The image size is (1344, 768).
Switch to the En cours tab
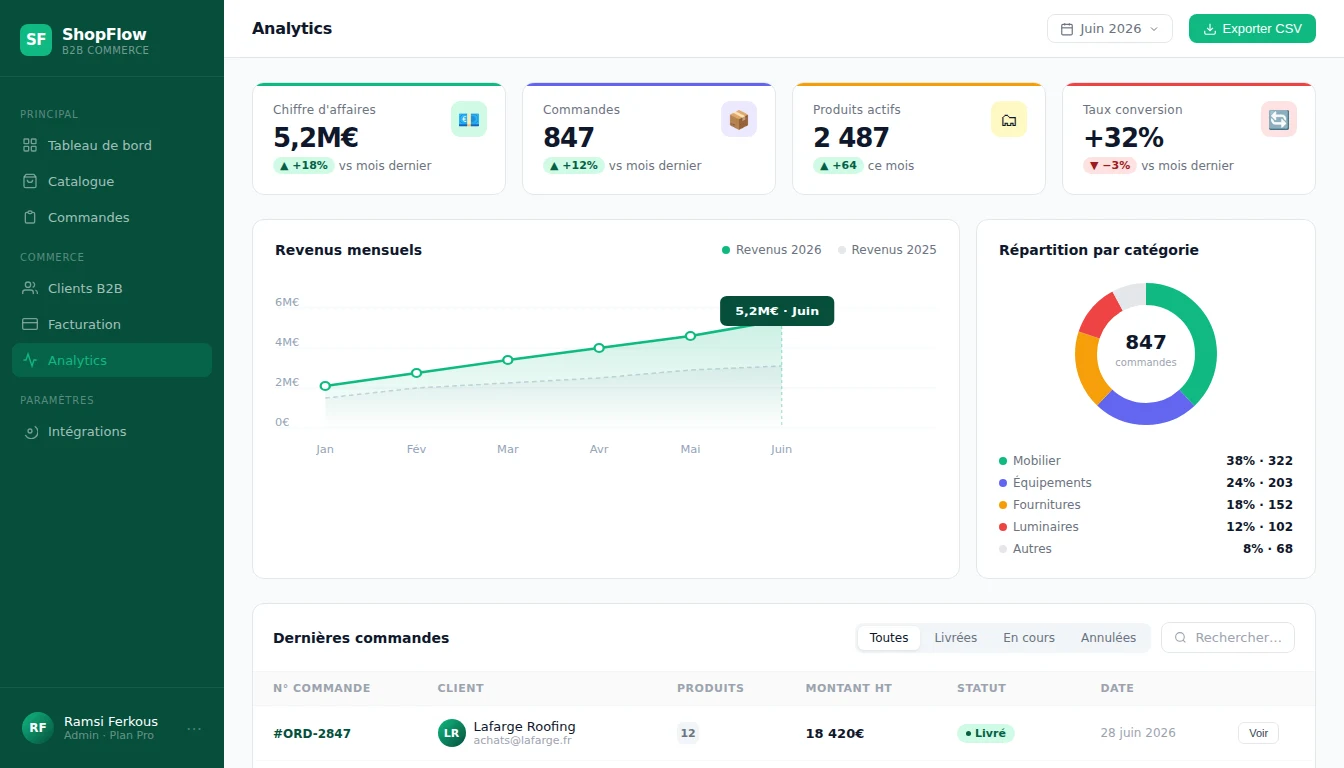click(1029, 637)
